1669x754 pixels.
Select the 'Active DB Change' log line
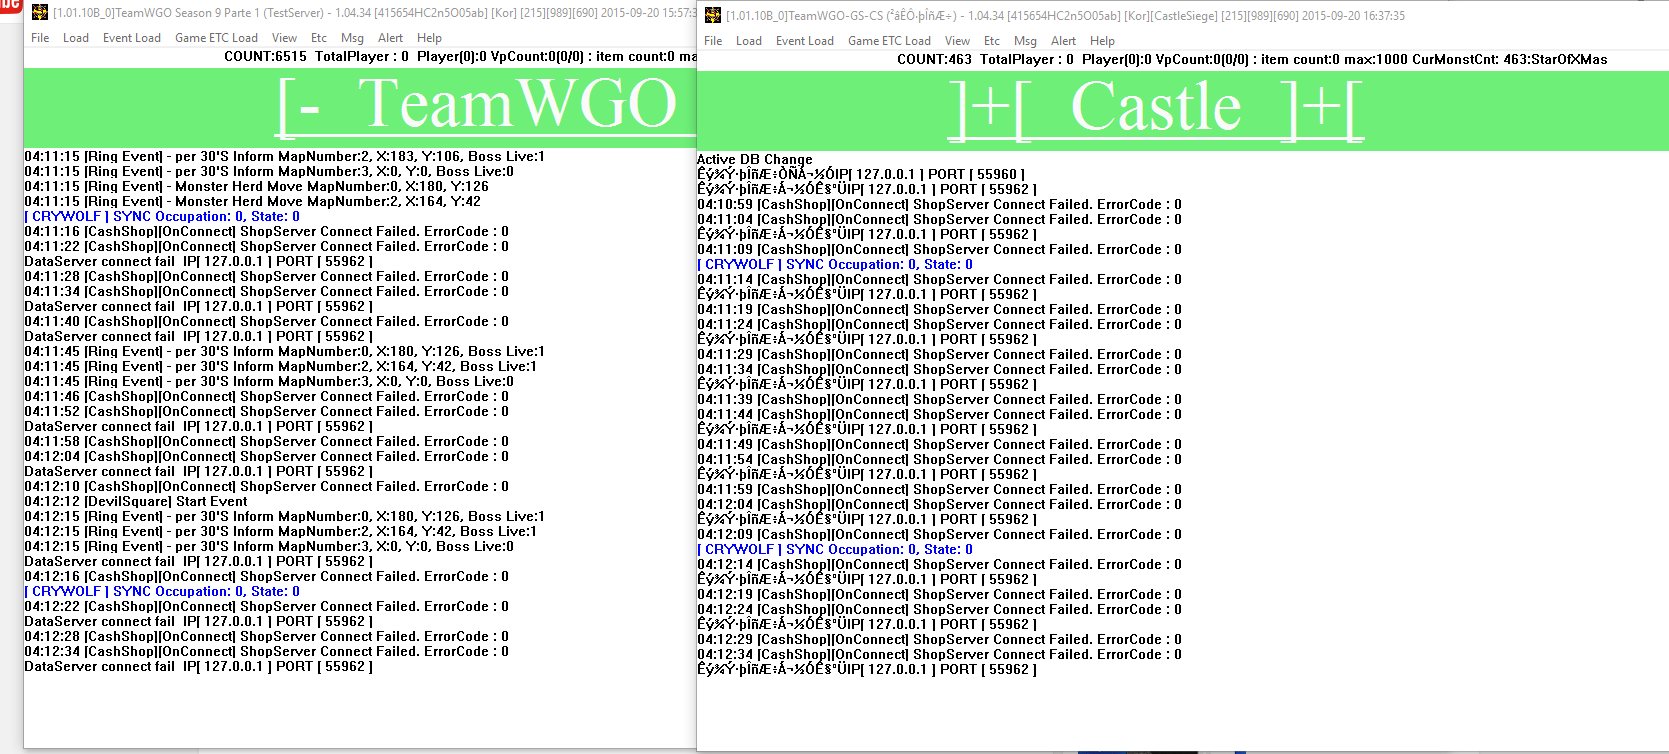click(x=754, y=159)
